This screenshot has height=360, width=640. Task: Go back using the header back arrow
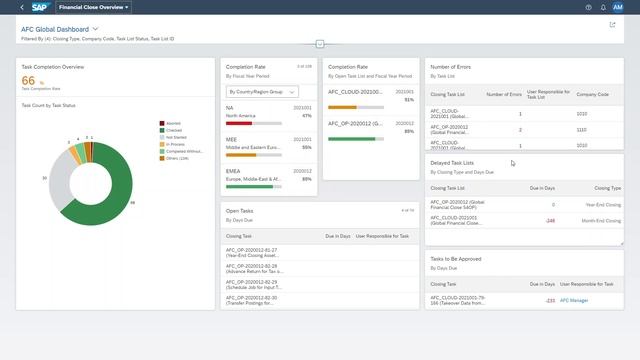22,7
